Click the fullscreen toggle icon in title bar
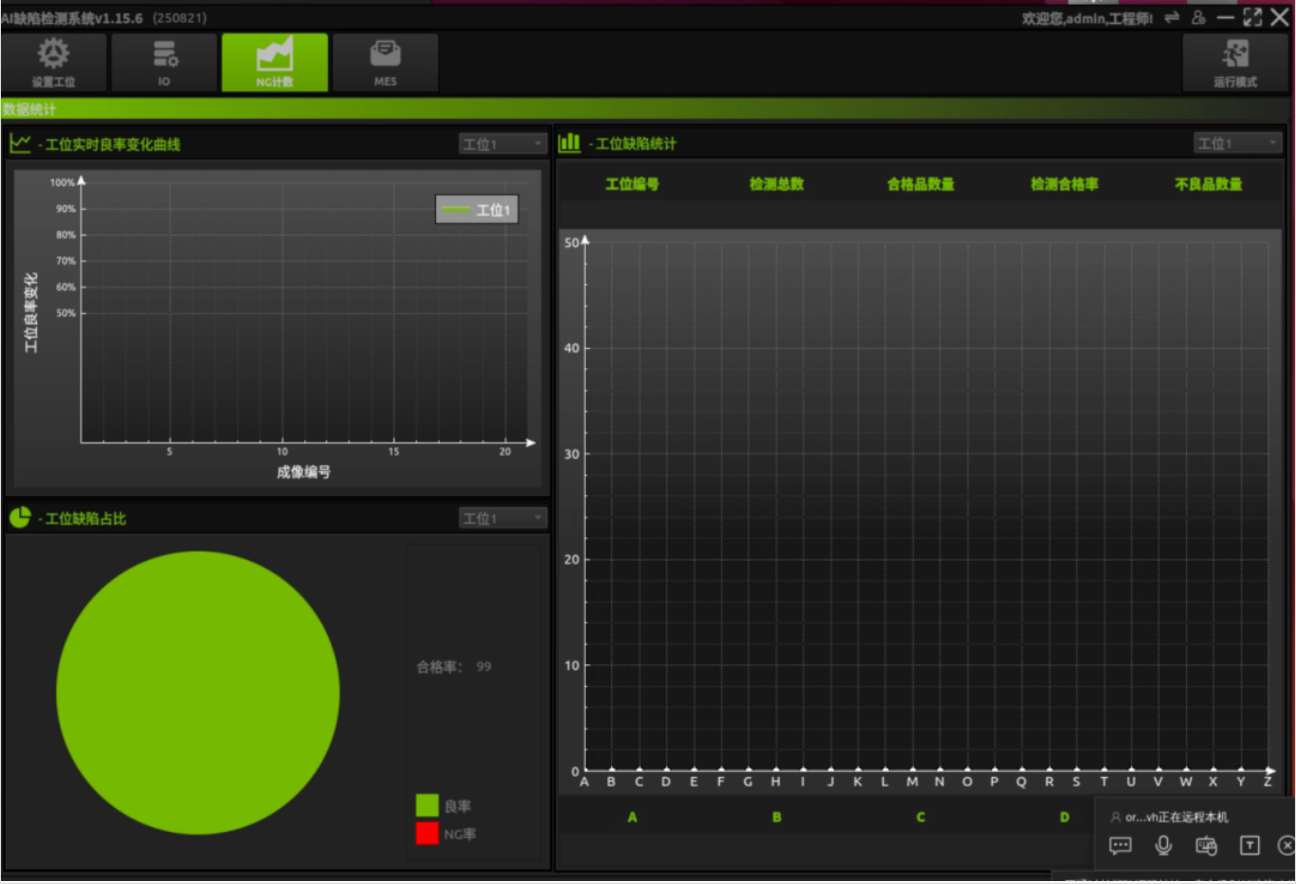Image resolution: width=1296 pixels, height=884 pixels. (1253, 17)
